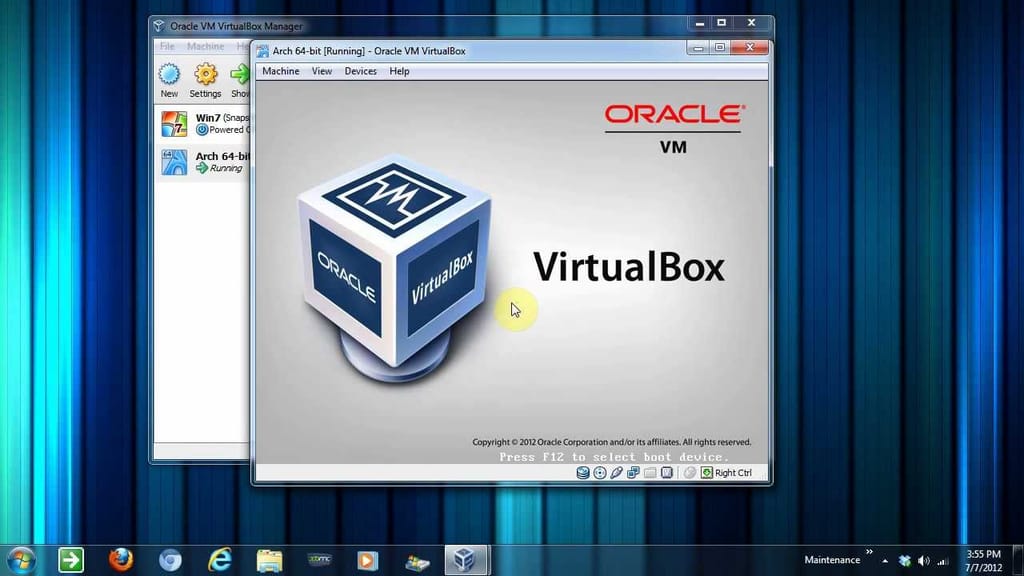Screen dimensions: 1024x576
Task: Minimize the Arch 64-bit VM window
Action: [698, 48]
